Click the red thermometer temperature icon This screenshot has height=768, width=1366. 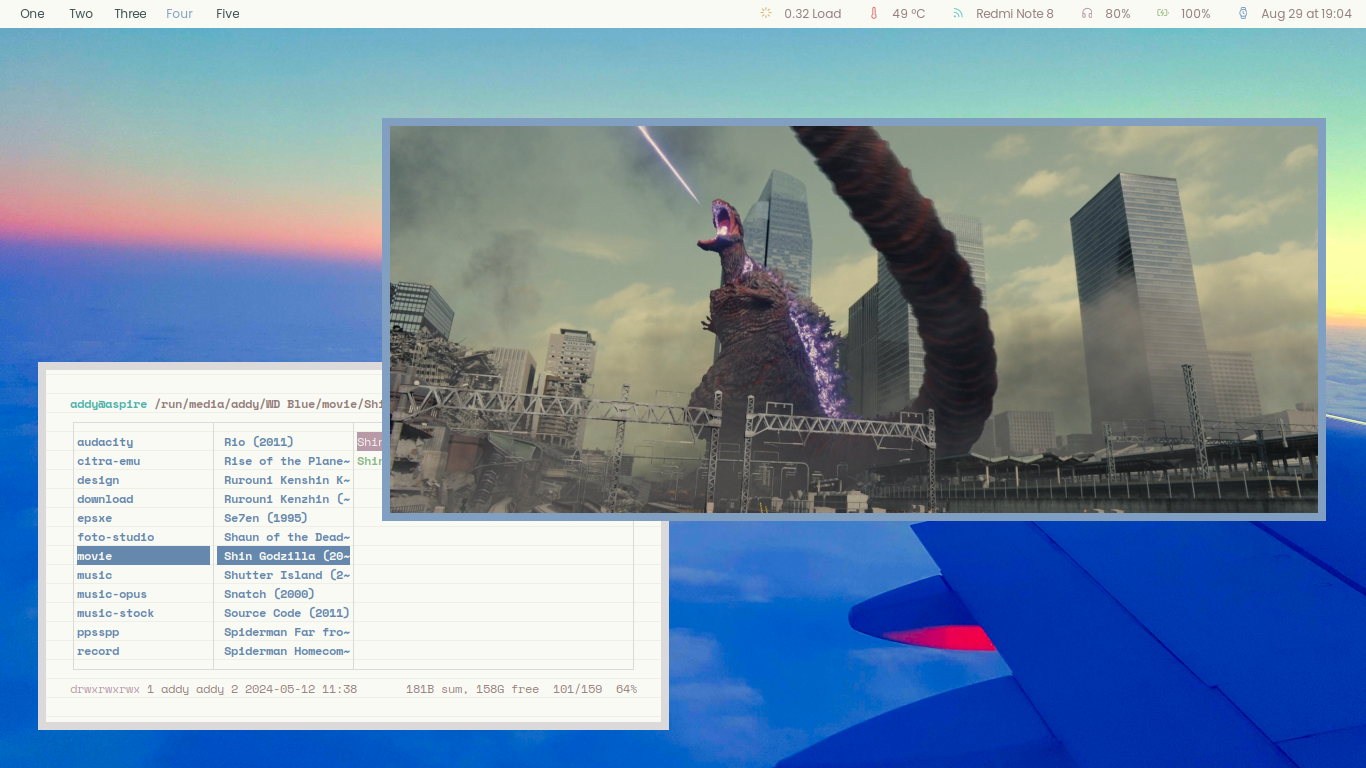tap(873, 14)
